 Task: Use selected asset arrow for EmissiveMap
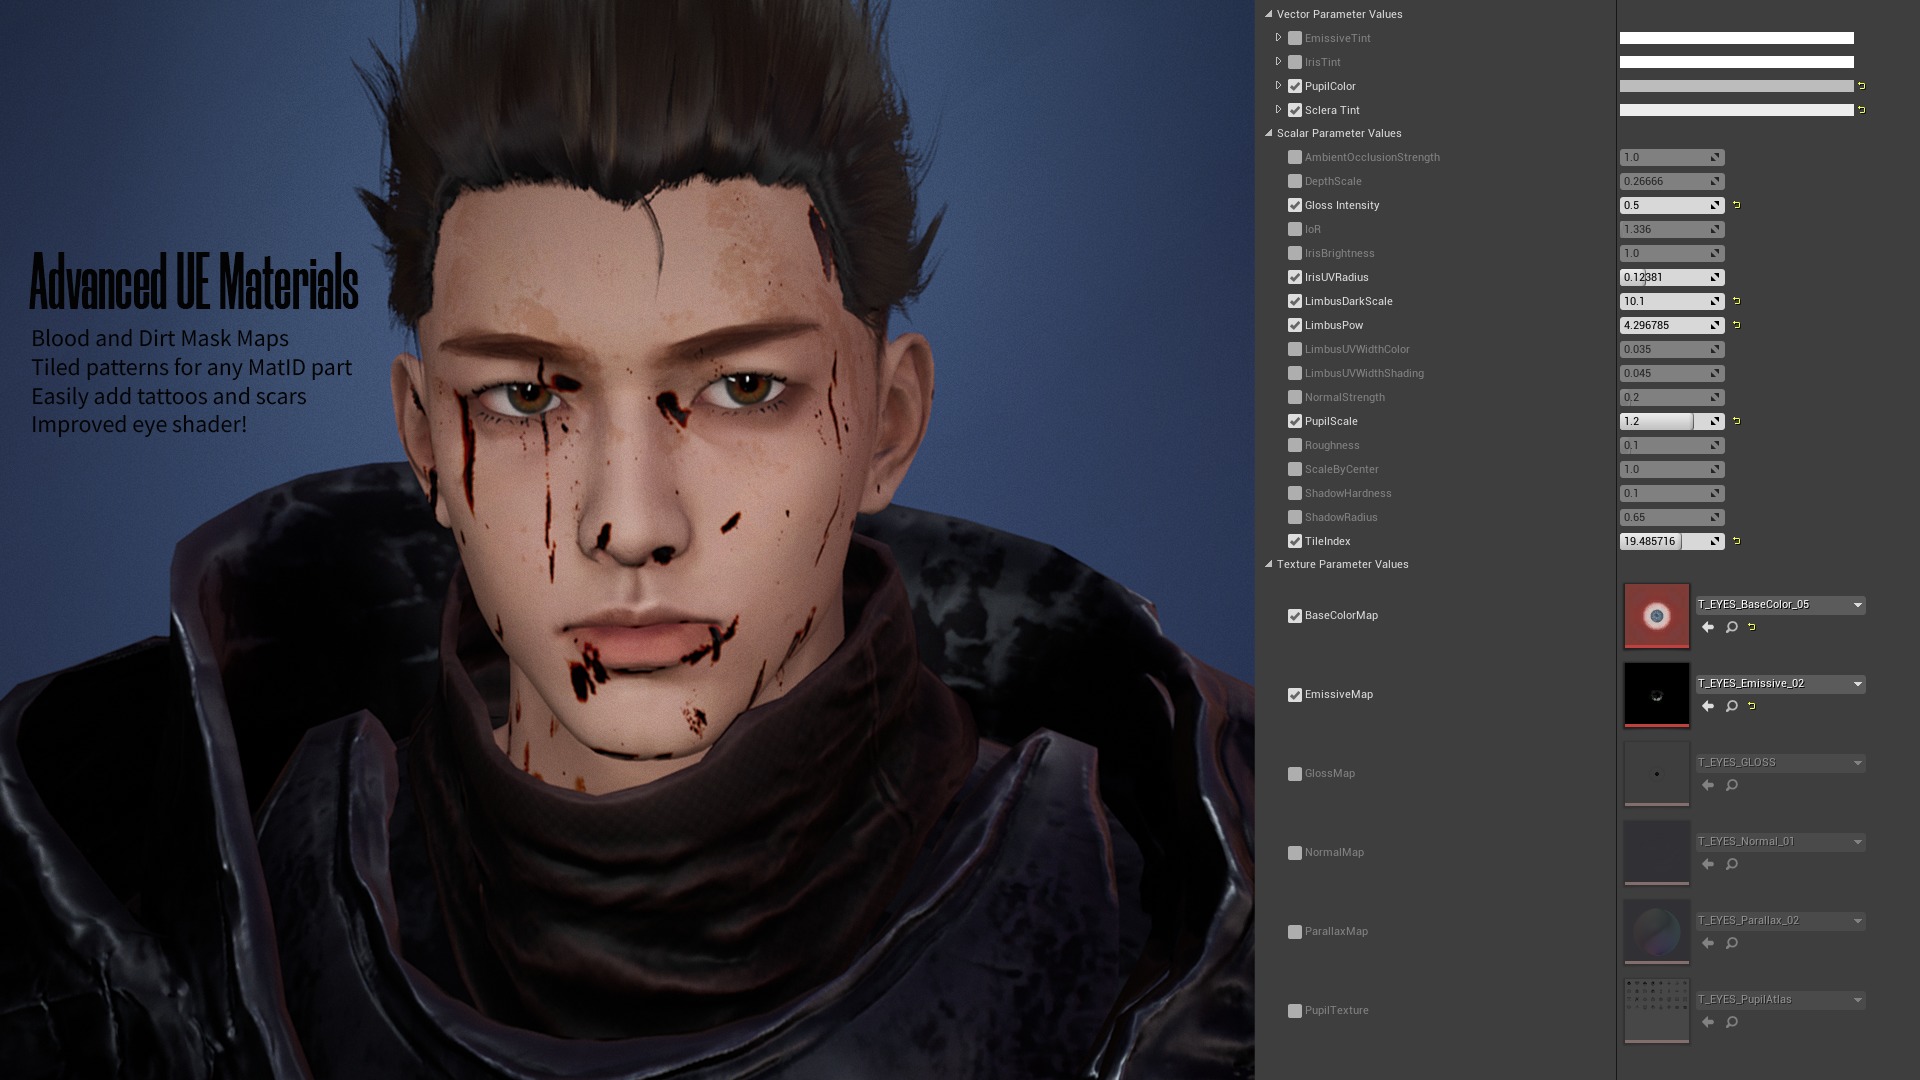1708,706
